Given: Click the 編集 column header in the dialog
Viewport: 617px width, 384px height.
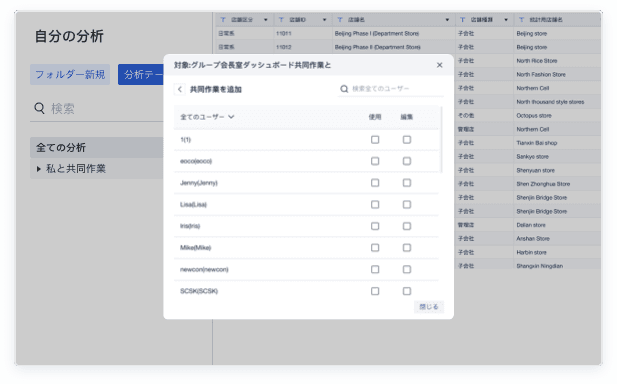Looking at the screenshot, I should (x=407, y=117).
